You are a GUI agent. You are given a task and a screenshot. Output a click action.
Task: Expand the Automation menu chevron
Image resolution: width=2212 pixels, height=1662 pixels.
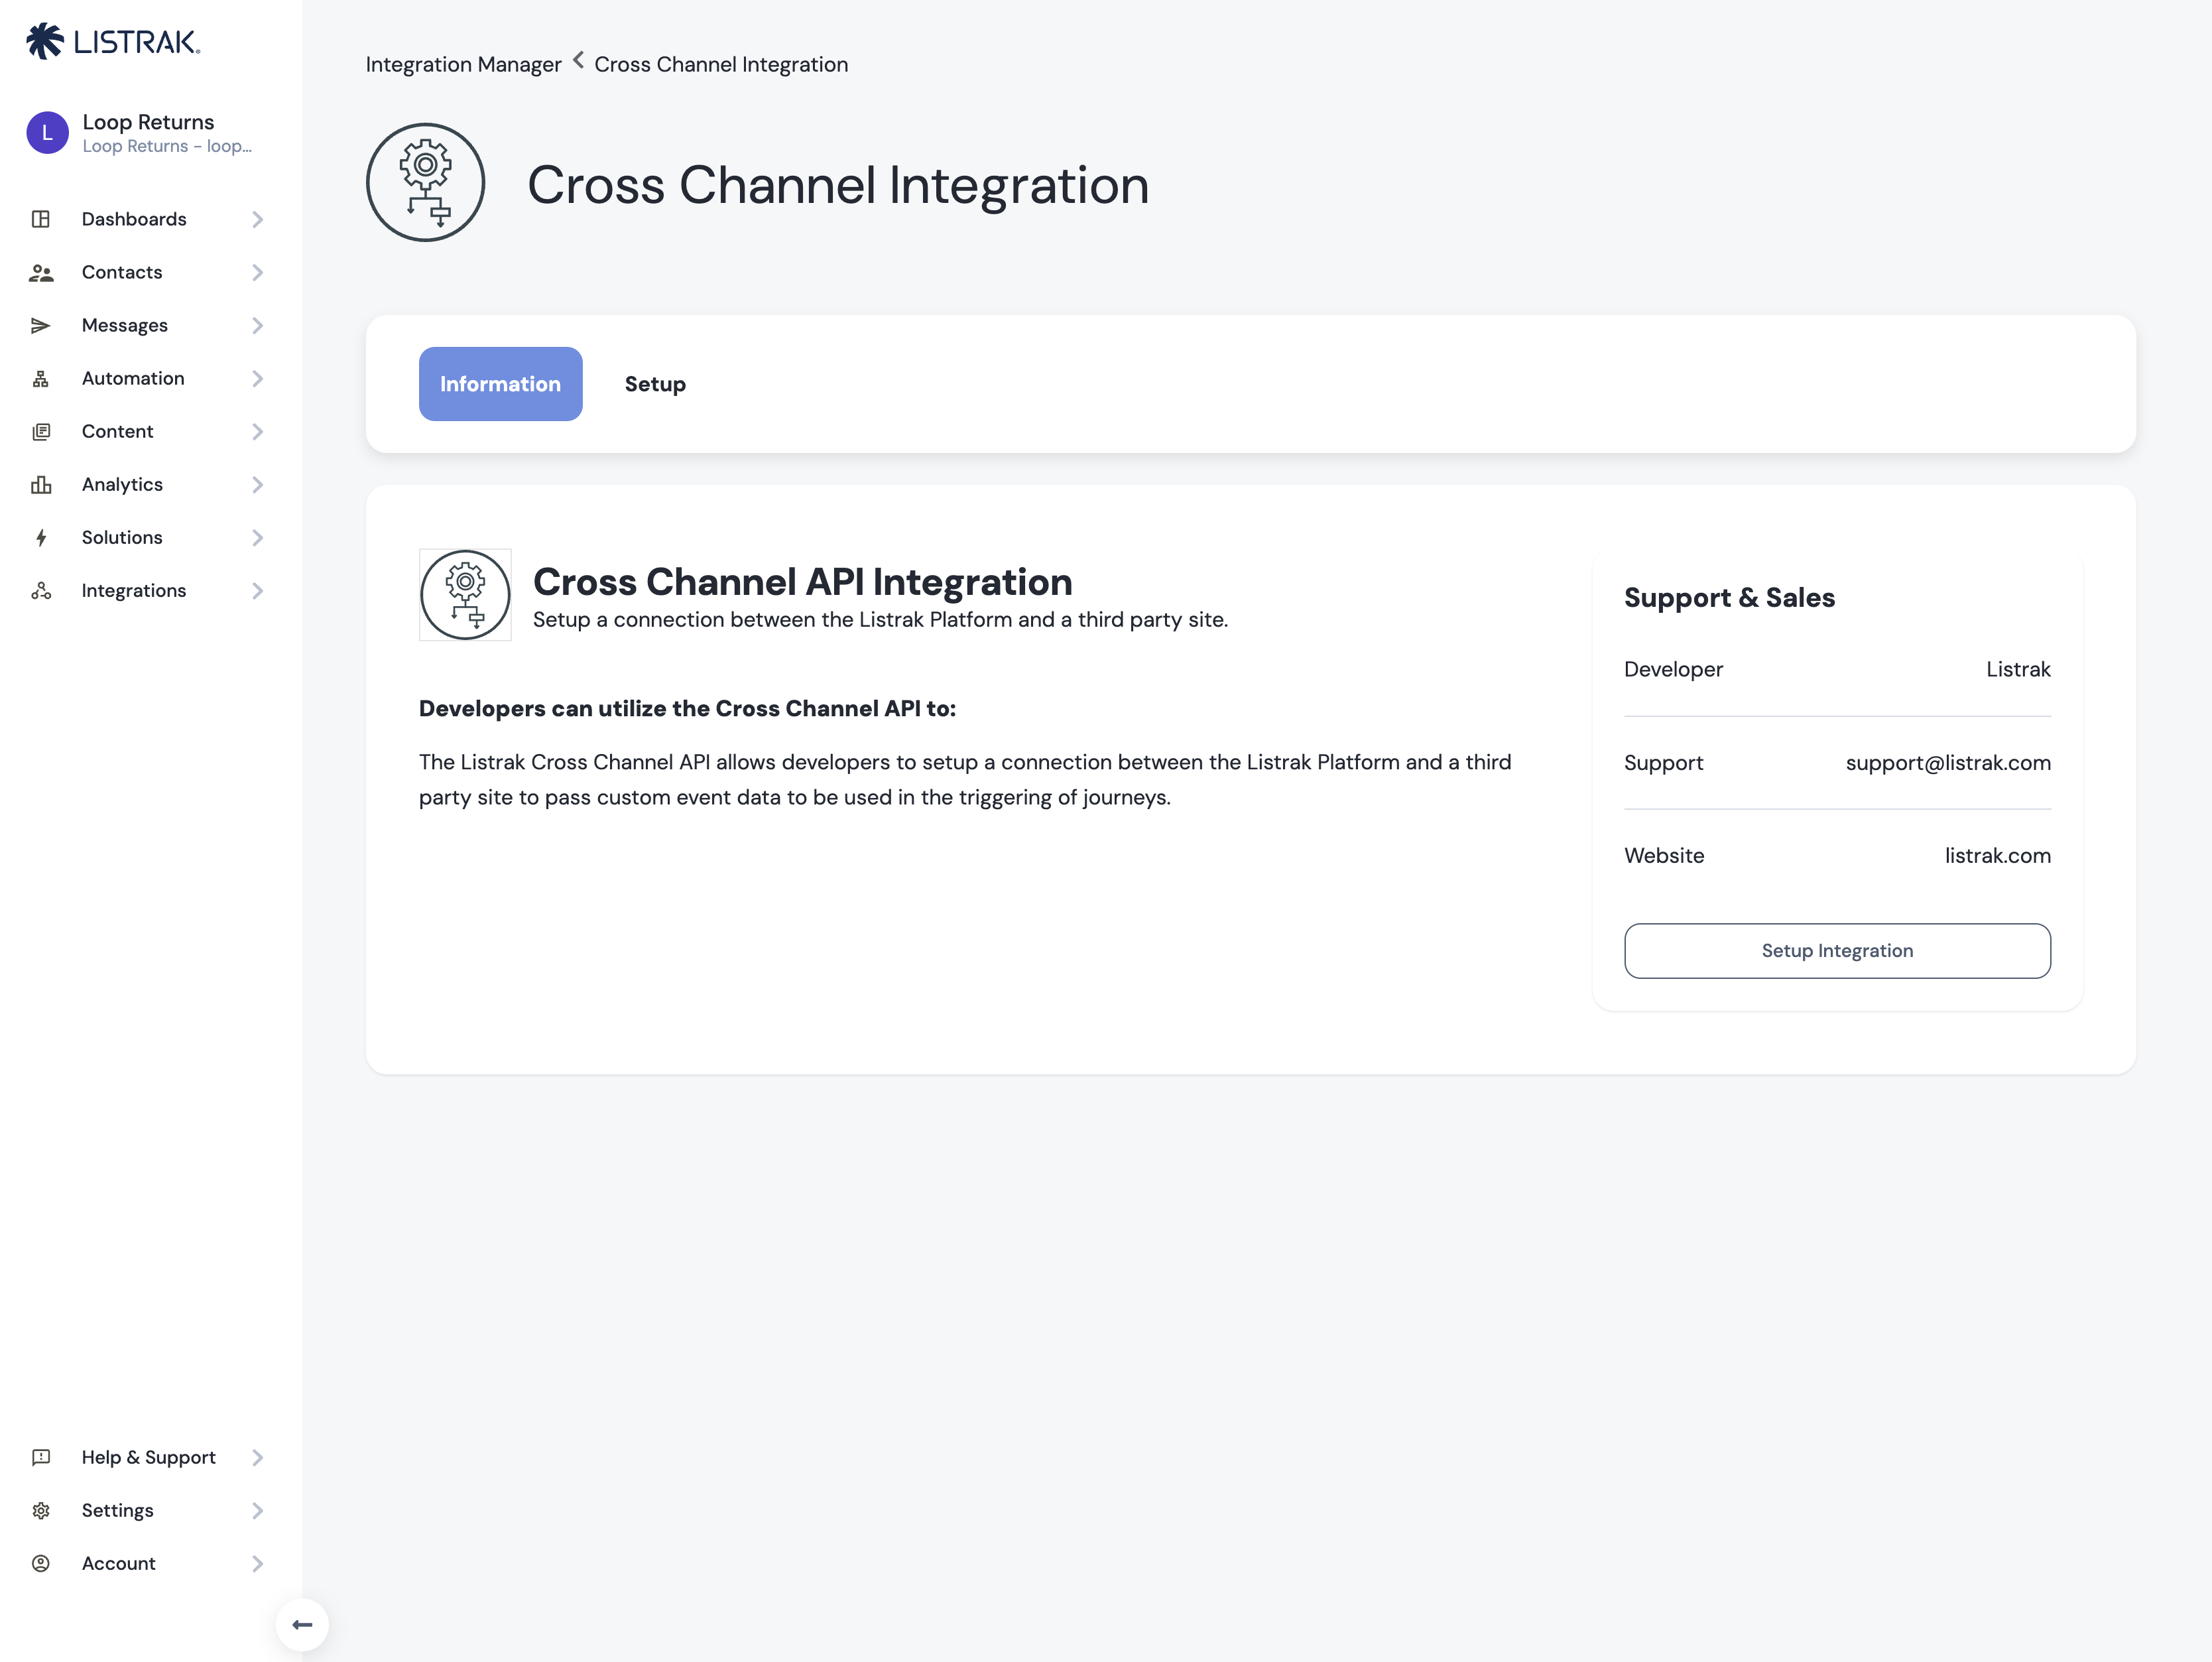pyautogui.click(x=258, y=378)
